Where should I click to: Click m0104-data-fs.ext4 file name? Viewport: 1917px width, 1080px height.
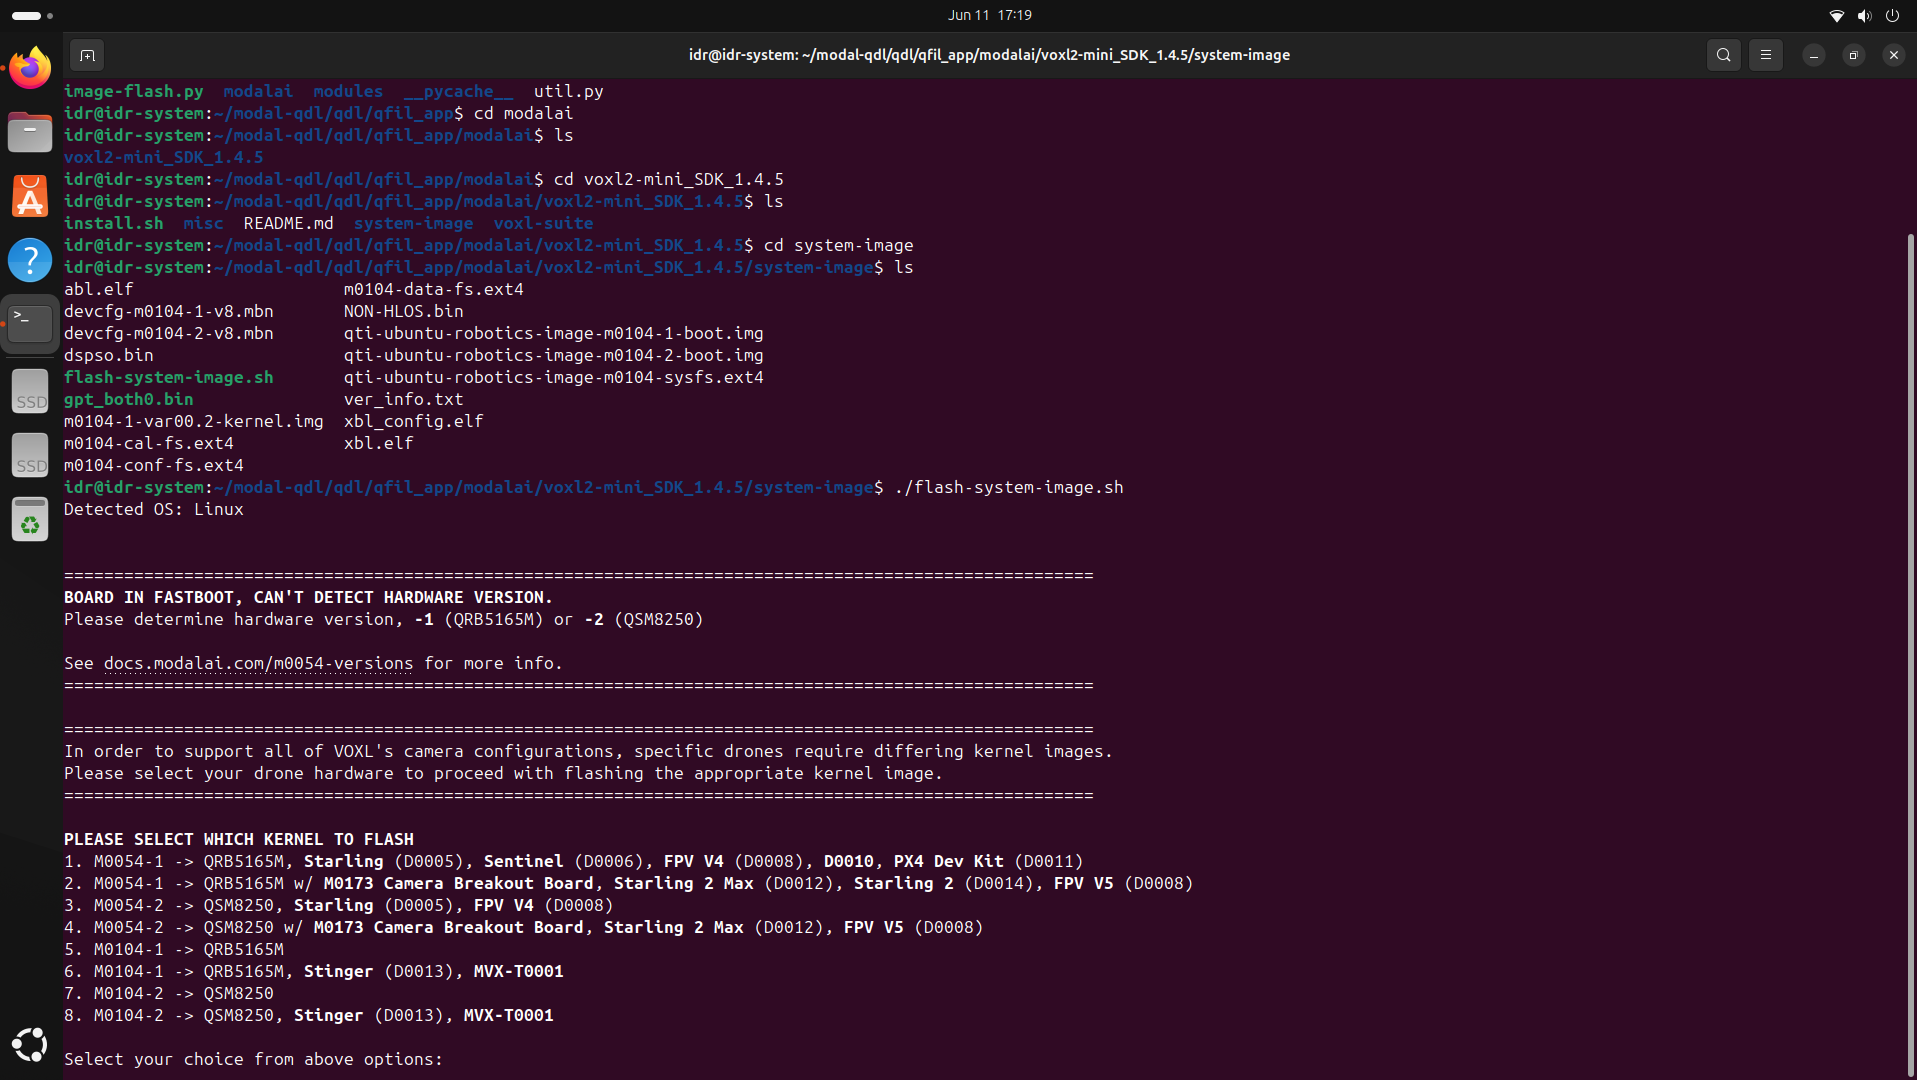pos(433,289)
